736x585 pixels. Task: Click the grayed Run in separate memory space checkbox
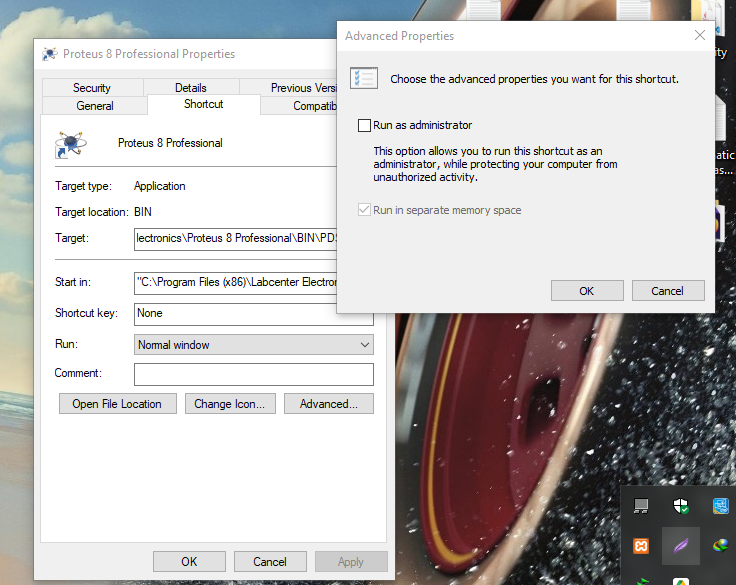click(x=364, y=209)
